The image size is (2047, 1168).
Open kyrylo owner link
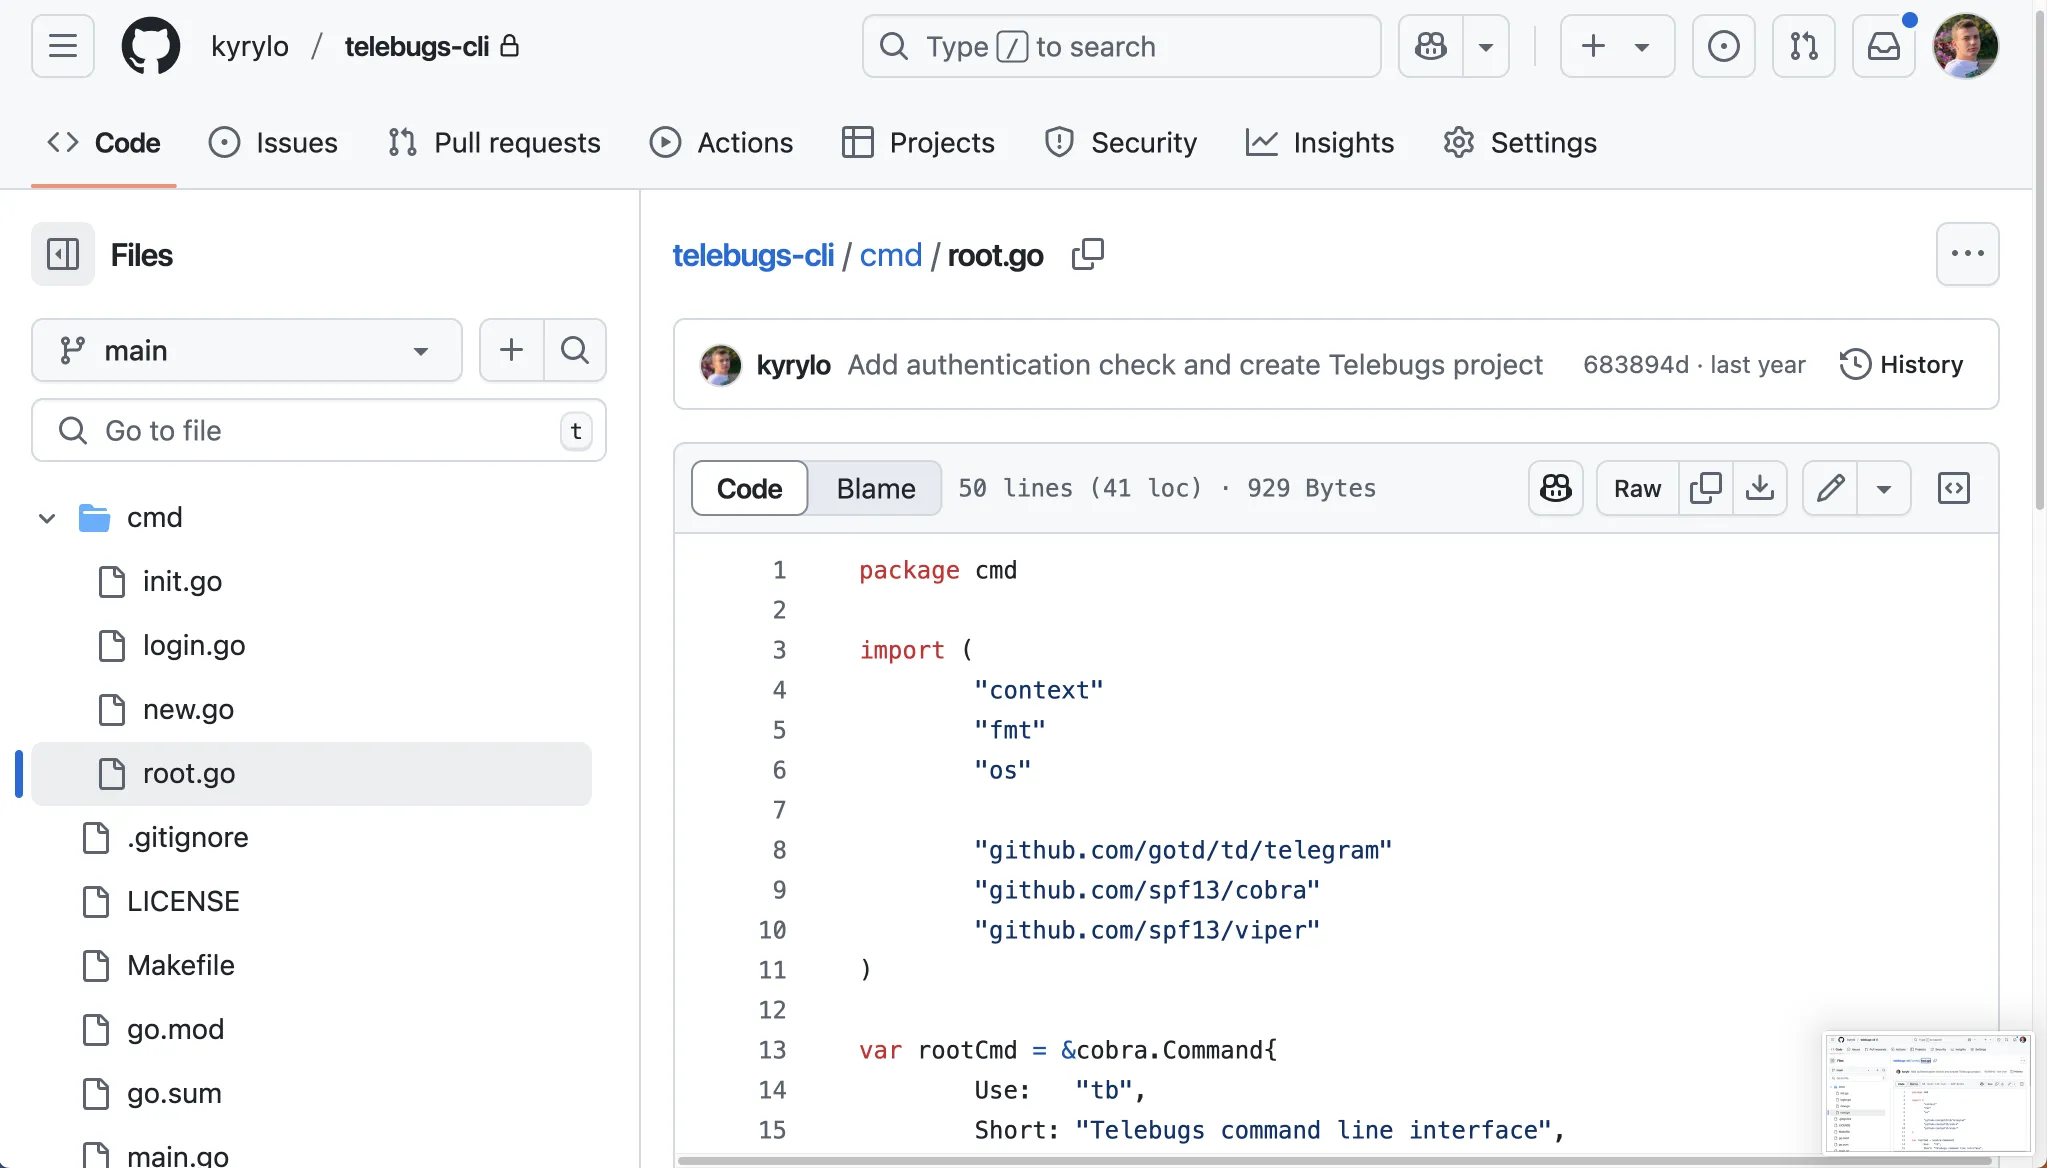250,46
